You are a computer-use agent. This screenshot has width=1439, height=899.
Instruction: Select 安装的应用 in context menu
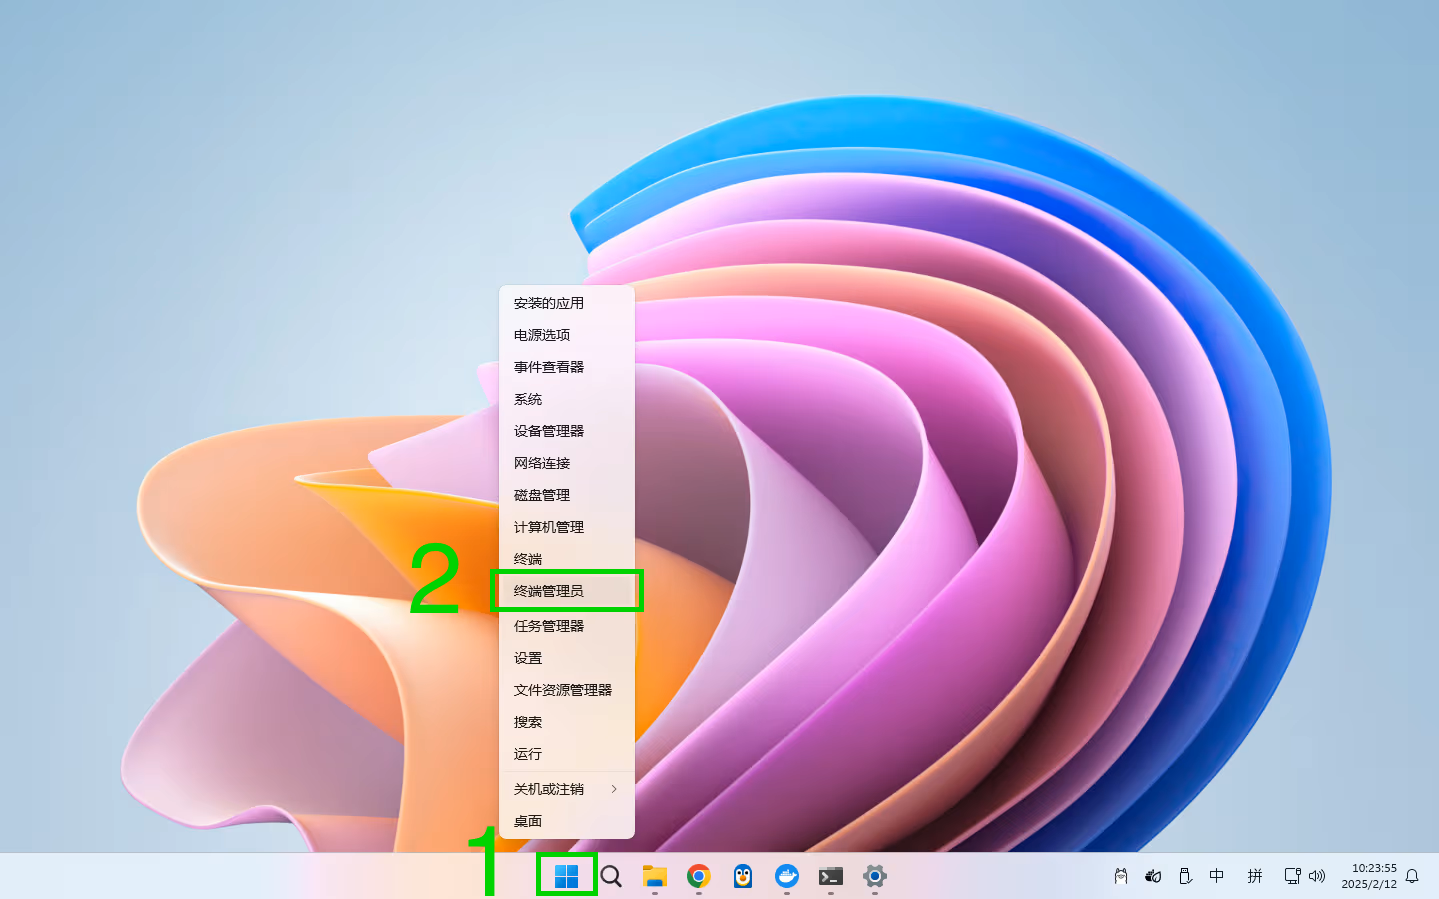coord(567,303)
